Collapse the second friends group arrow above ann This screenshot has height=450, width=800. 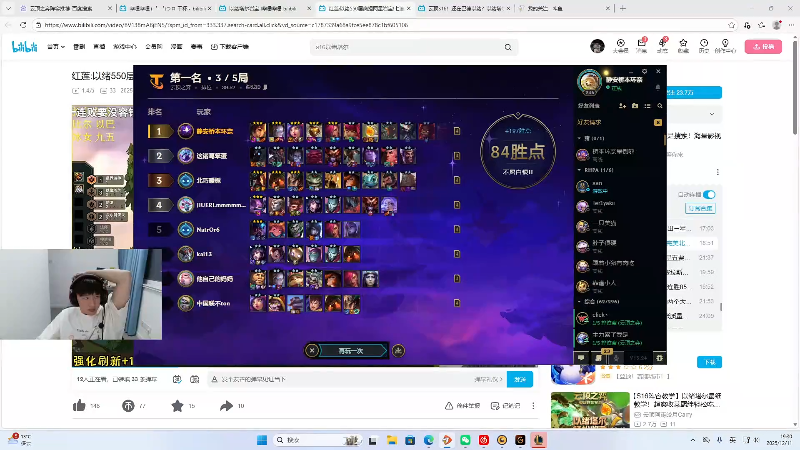click(579, 170)
